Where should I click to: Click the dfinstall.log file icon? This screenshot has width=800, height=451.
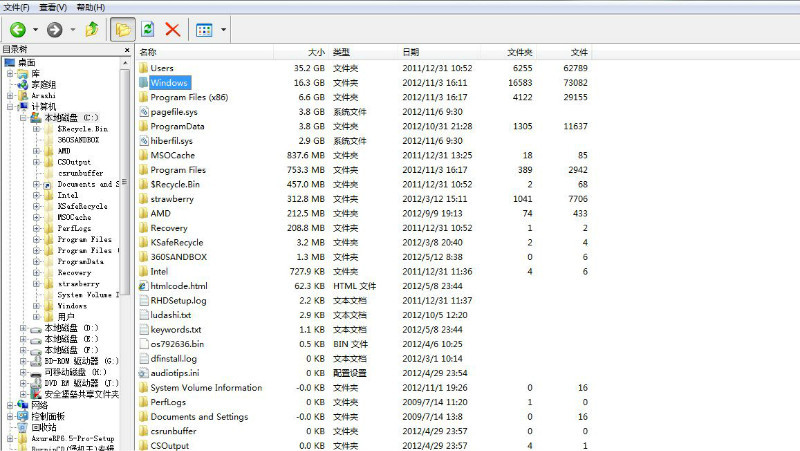(x=143, y=359)
